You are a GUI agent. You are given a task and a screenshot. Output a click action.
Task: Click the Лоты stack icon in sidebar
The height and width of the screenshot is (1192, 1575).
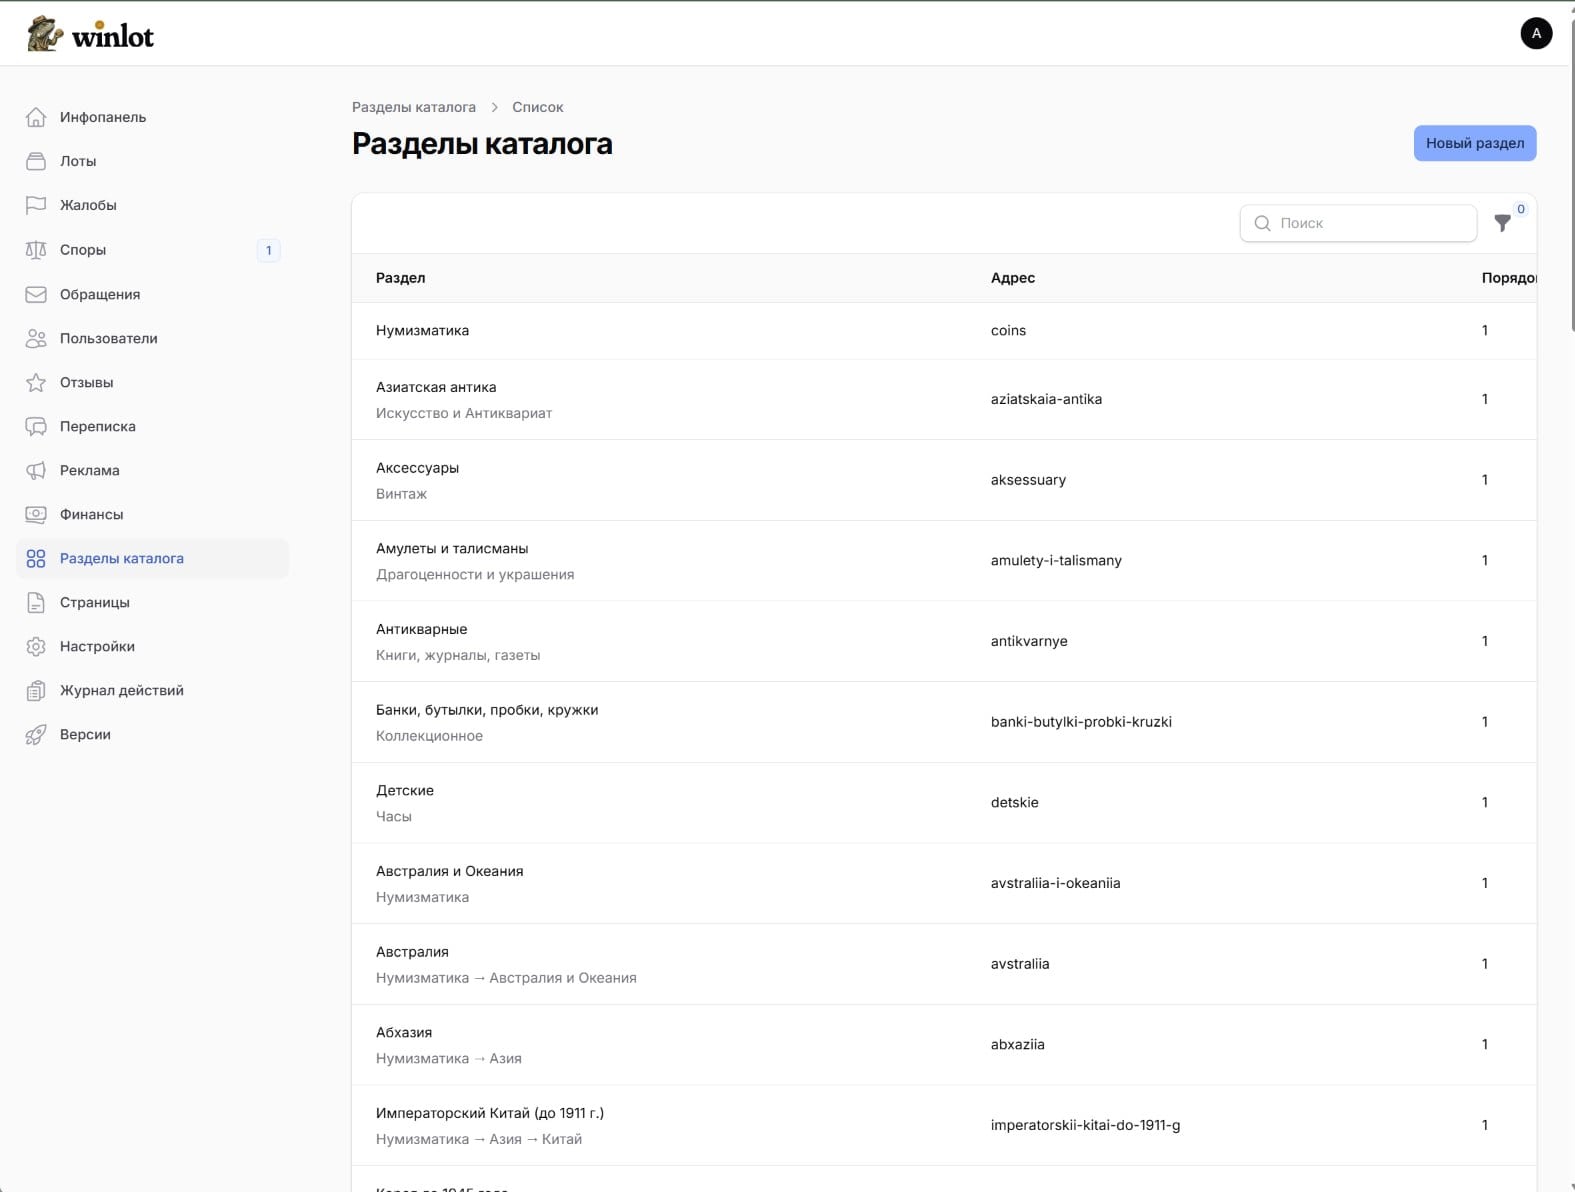tap(36, 161)
